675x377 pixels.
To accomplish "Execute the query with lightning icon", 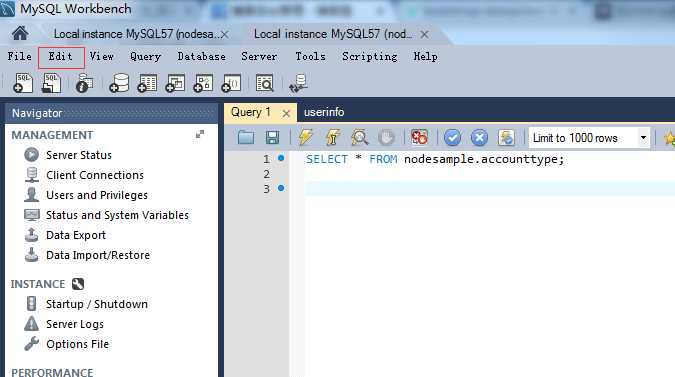I will 306,137.
